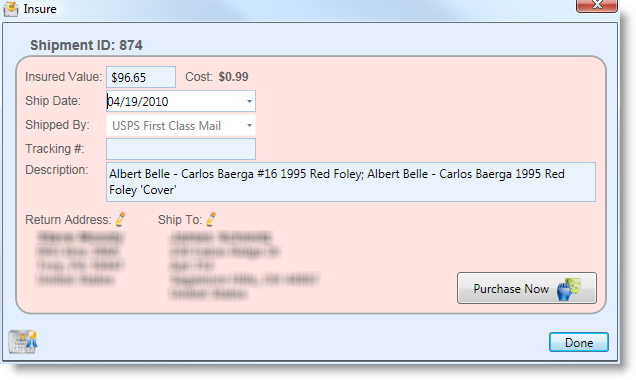
Task: Edit the Ship To address pencil icon
Action: coord(211,219)
